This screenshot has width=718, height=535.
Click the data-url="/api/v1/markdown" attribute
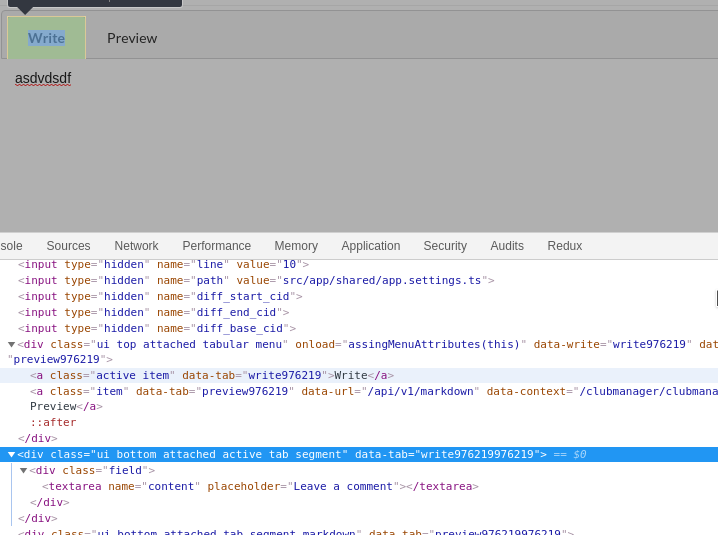click(390, 392)
